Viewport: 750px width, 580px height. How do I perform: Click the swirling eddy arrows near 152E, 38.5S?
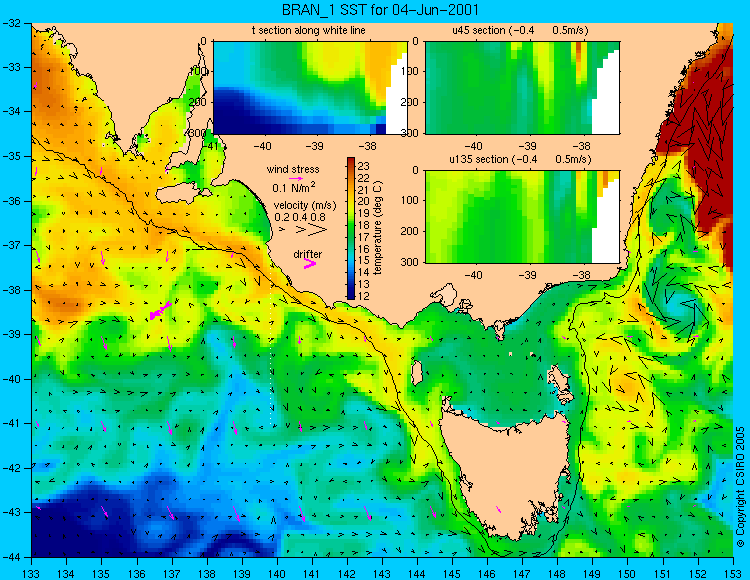[679, 306]
